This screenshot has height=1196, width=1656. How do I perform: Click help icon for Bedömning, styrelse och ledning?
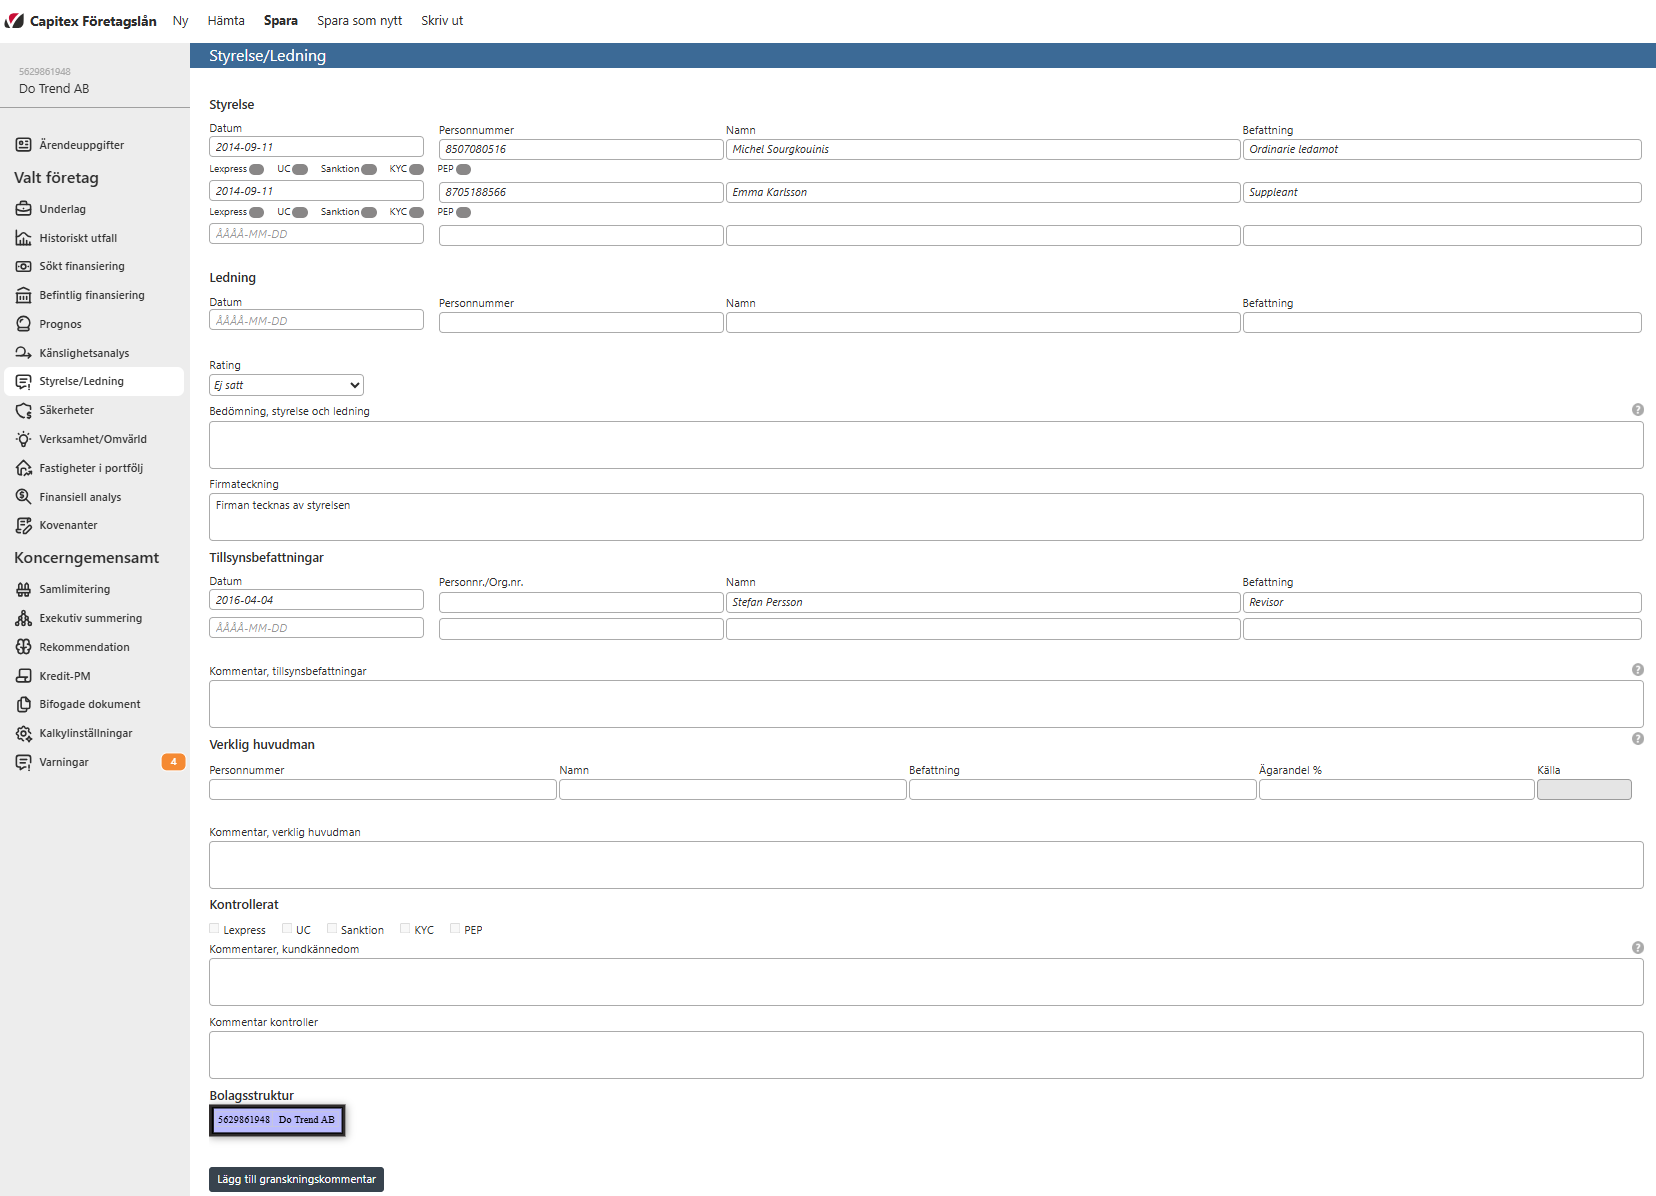(x=1638, y=410)
